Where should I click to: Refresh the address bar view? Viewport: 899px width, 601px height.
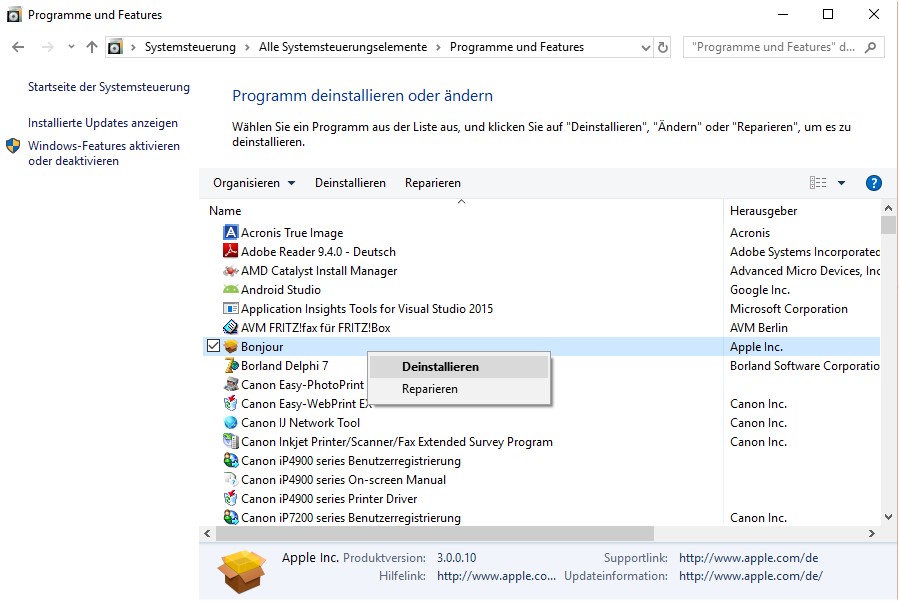coord(663,47)
